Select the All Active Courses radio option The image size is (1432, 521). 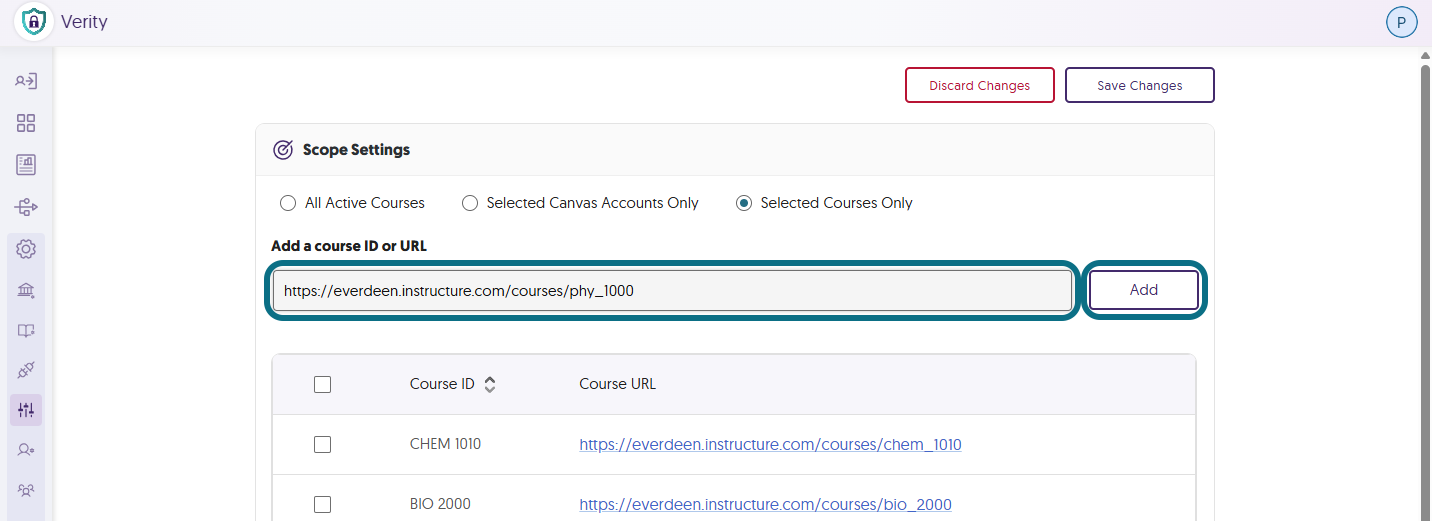pyautogui.click(x=288, y=203)
